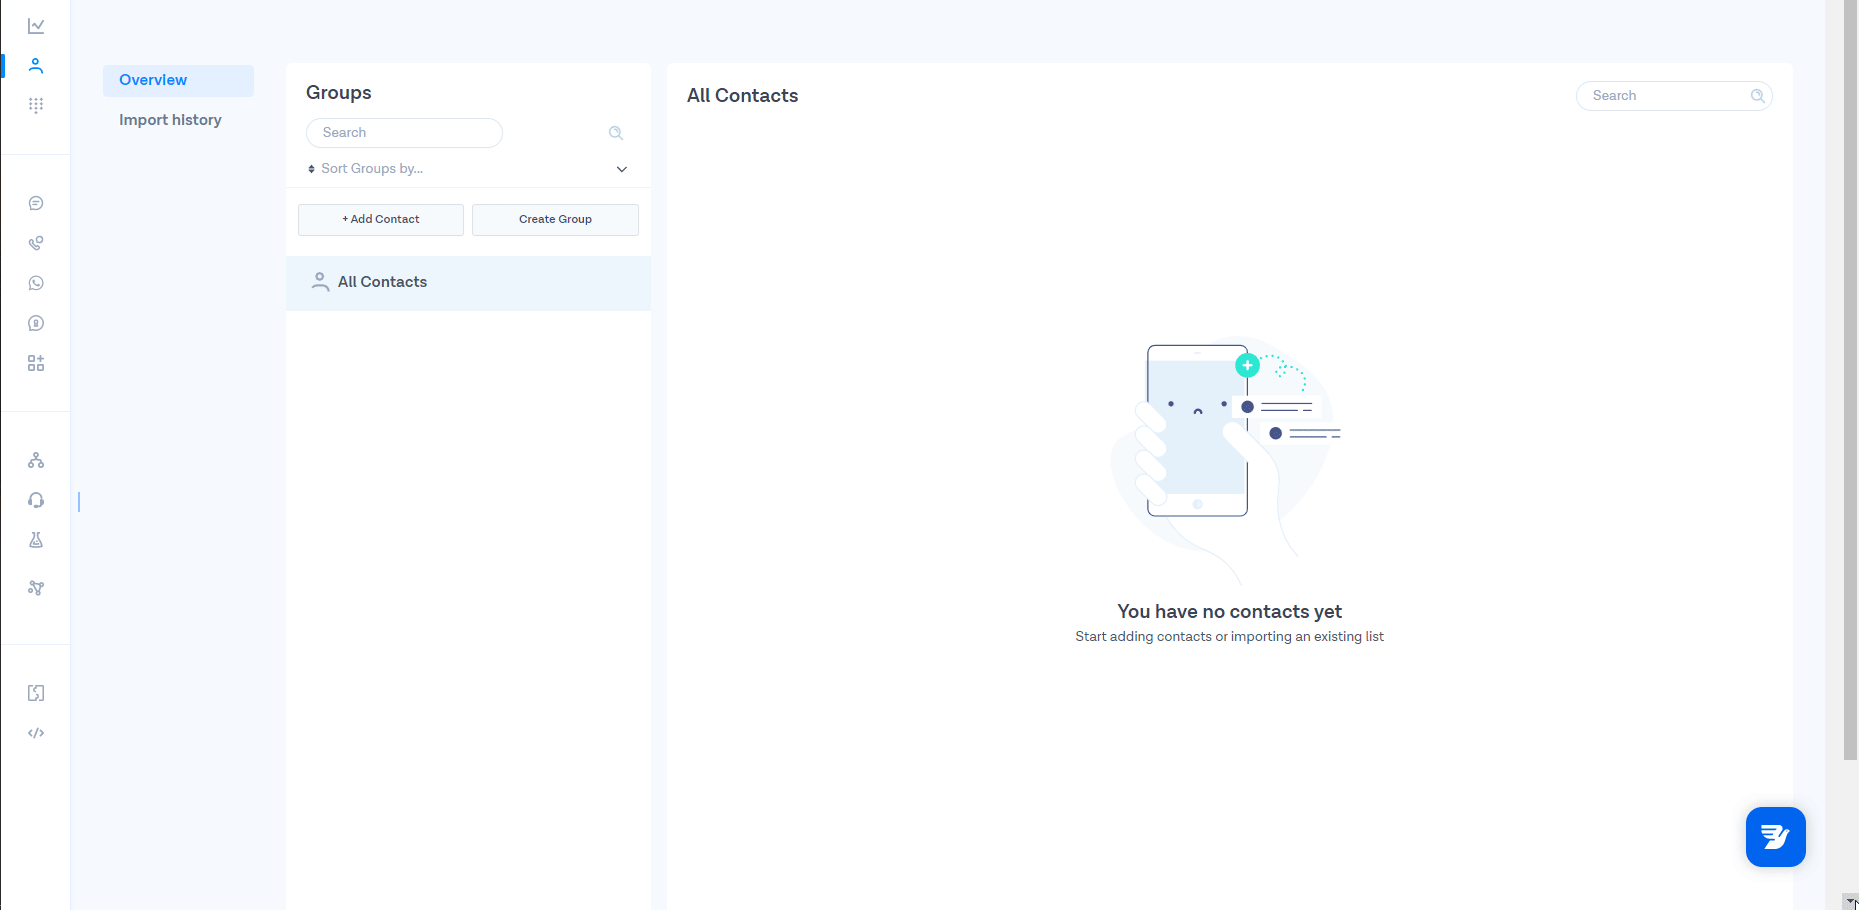Click the Create Group button

pos(555,219)
